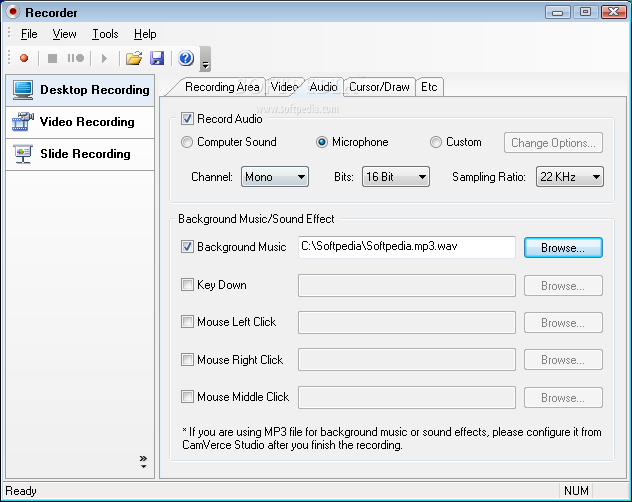
Task: Click the Background Music file path field
Action: (407, 247)
